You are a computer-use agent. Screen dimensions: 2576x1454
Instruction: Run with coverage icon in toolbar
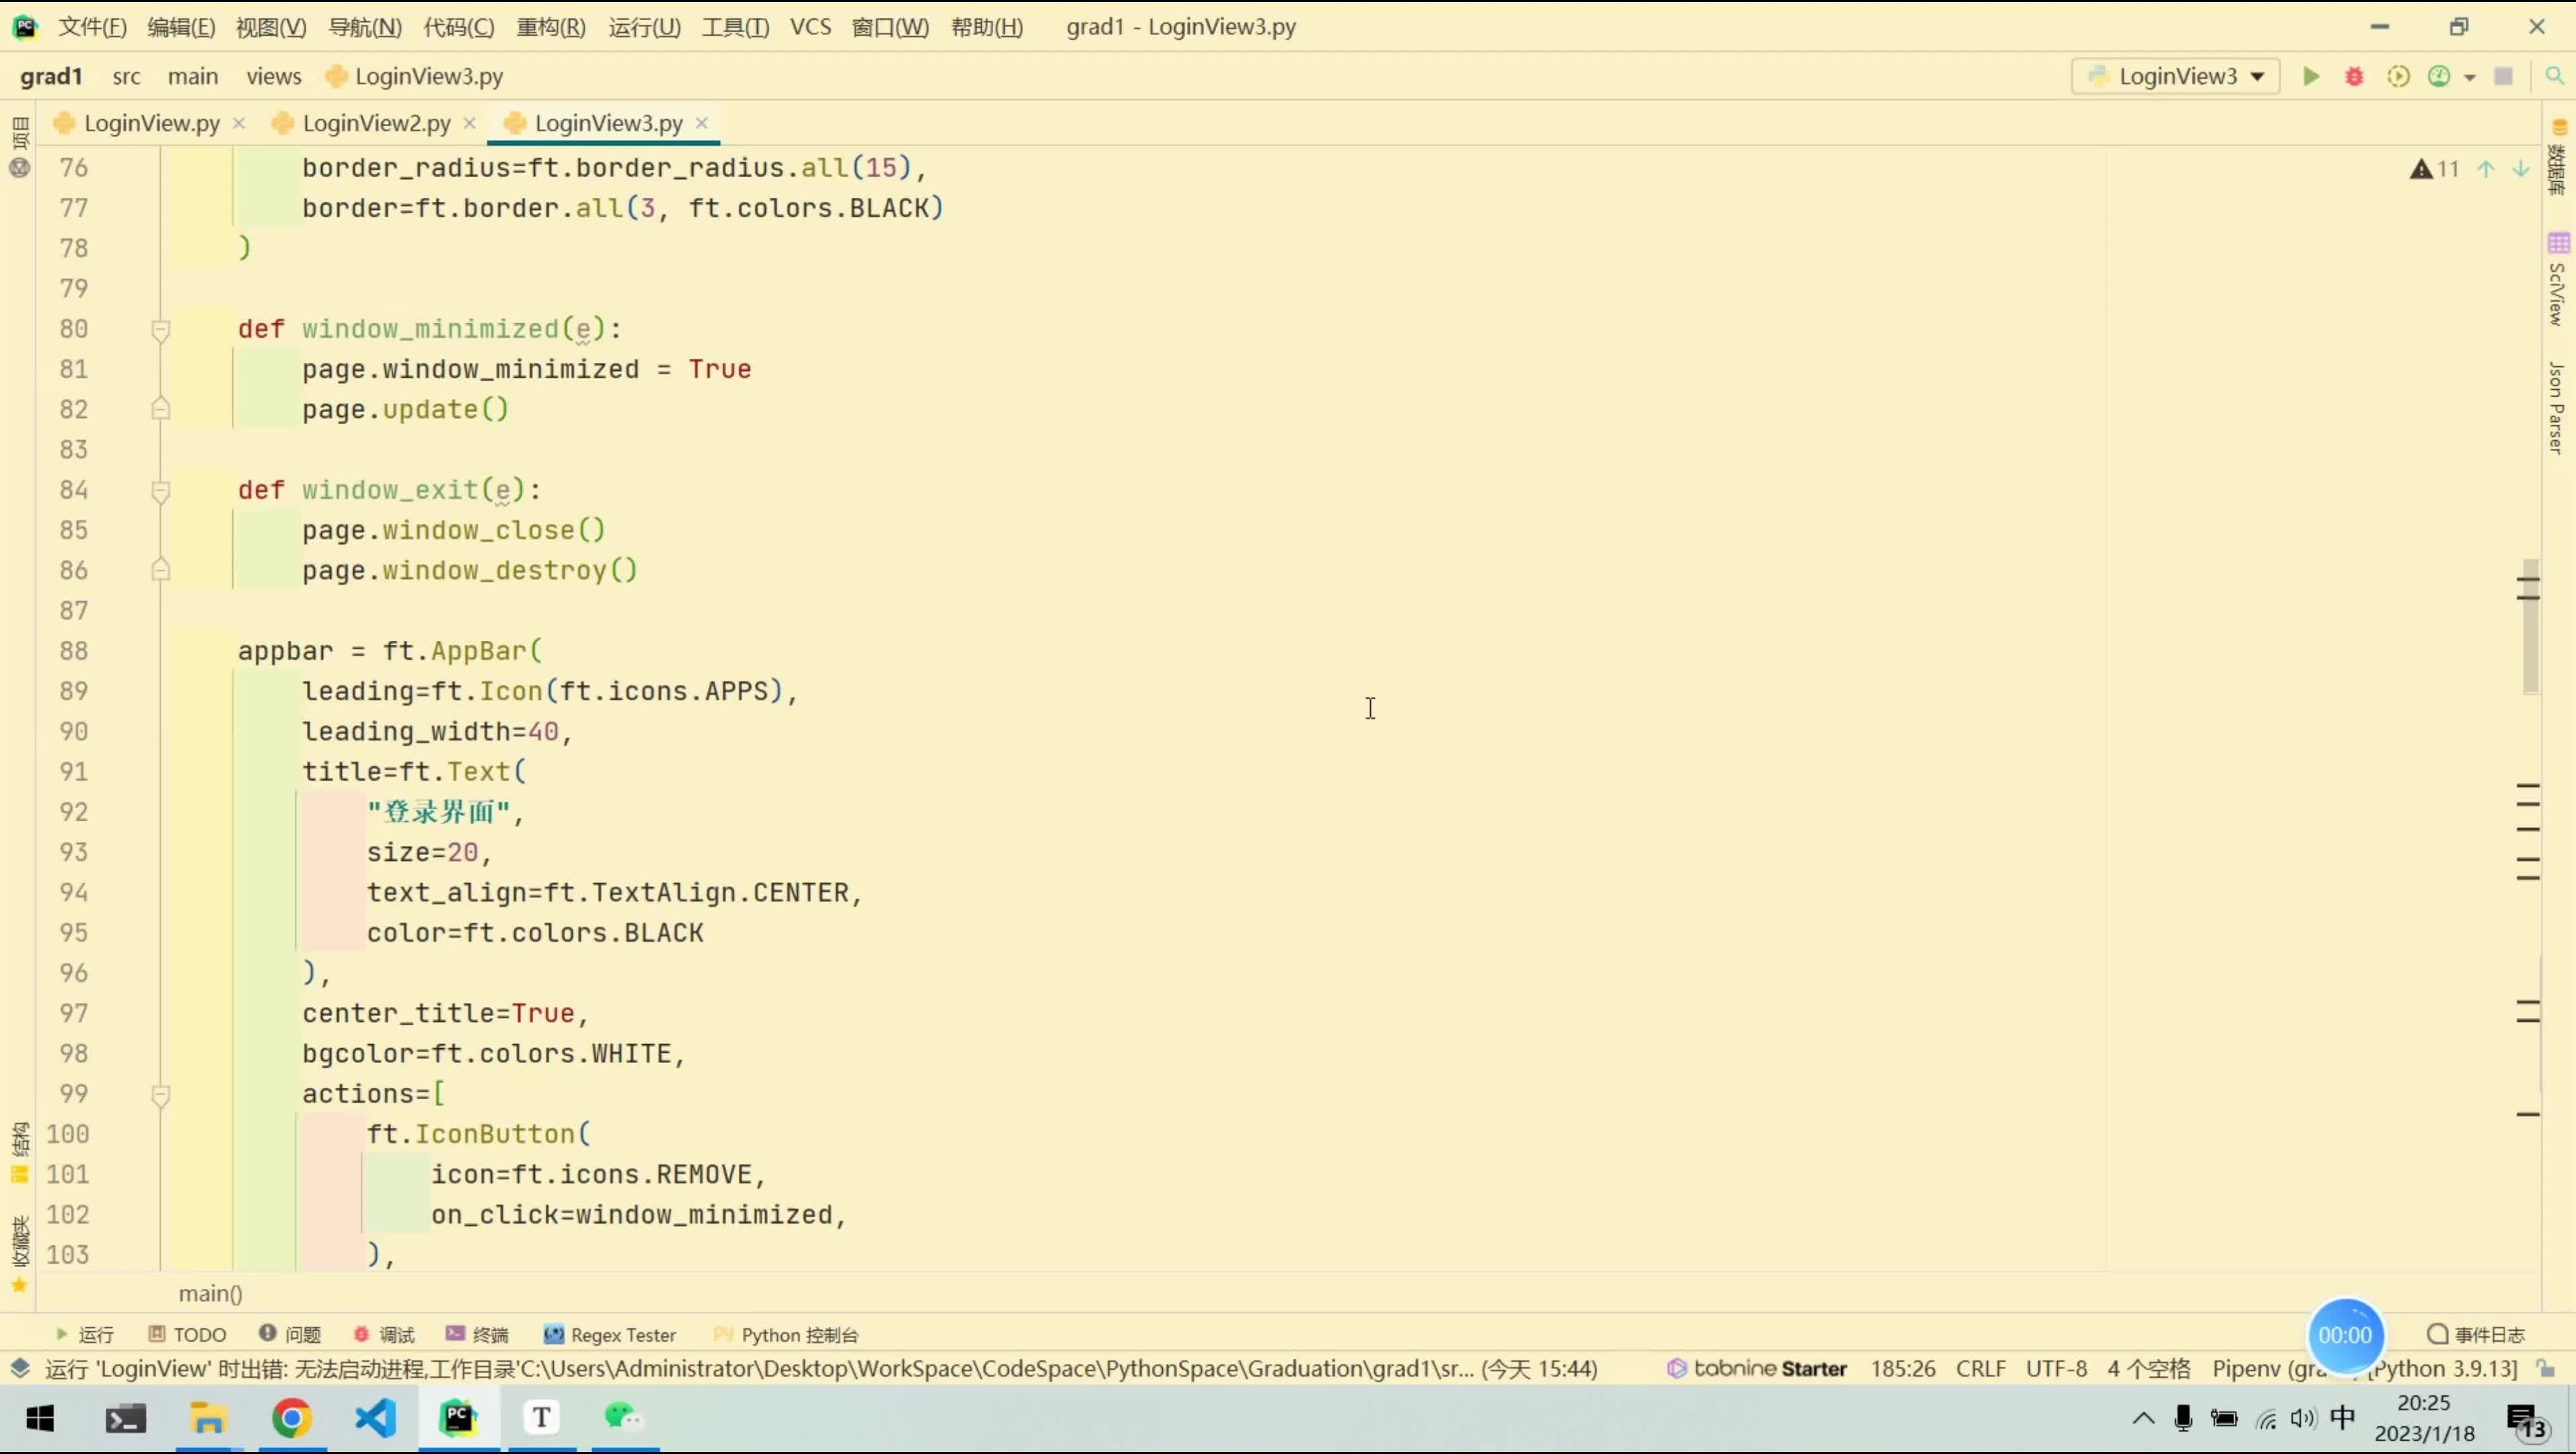click(2397, 76)
